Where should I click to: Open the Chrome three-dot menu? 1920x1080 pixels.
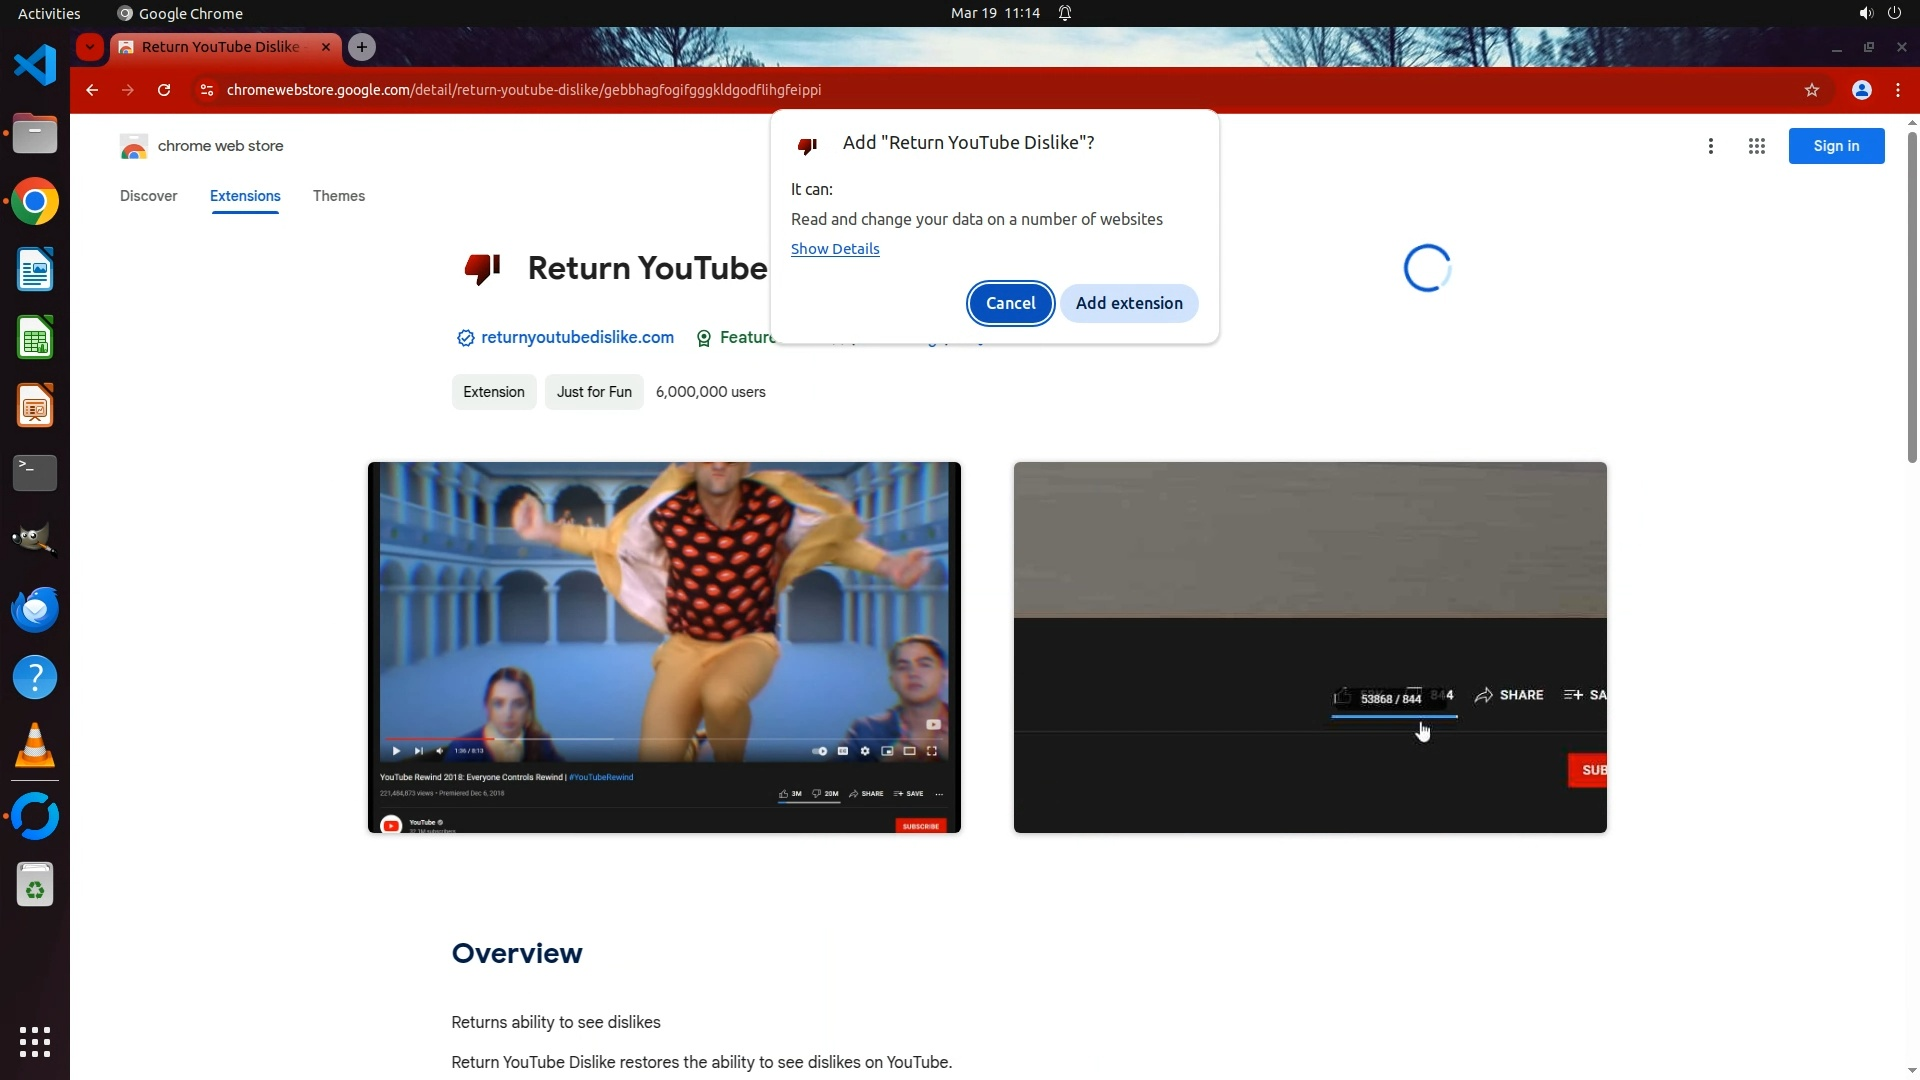click(1898, 90)
